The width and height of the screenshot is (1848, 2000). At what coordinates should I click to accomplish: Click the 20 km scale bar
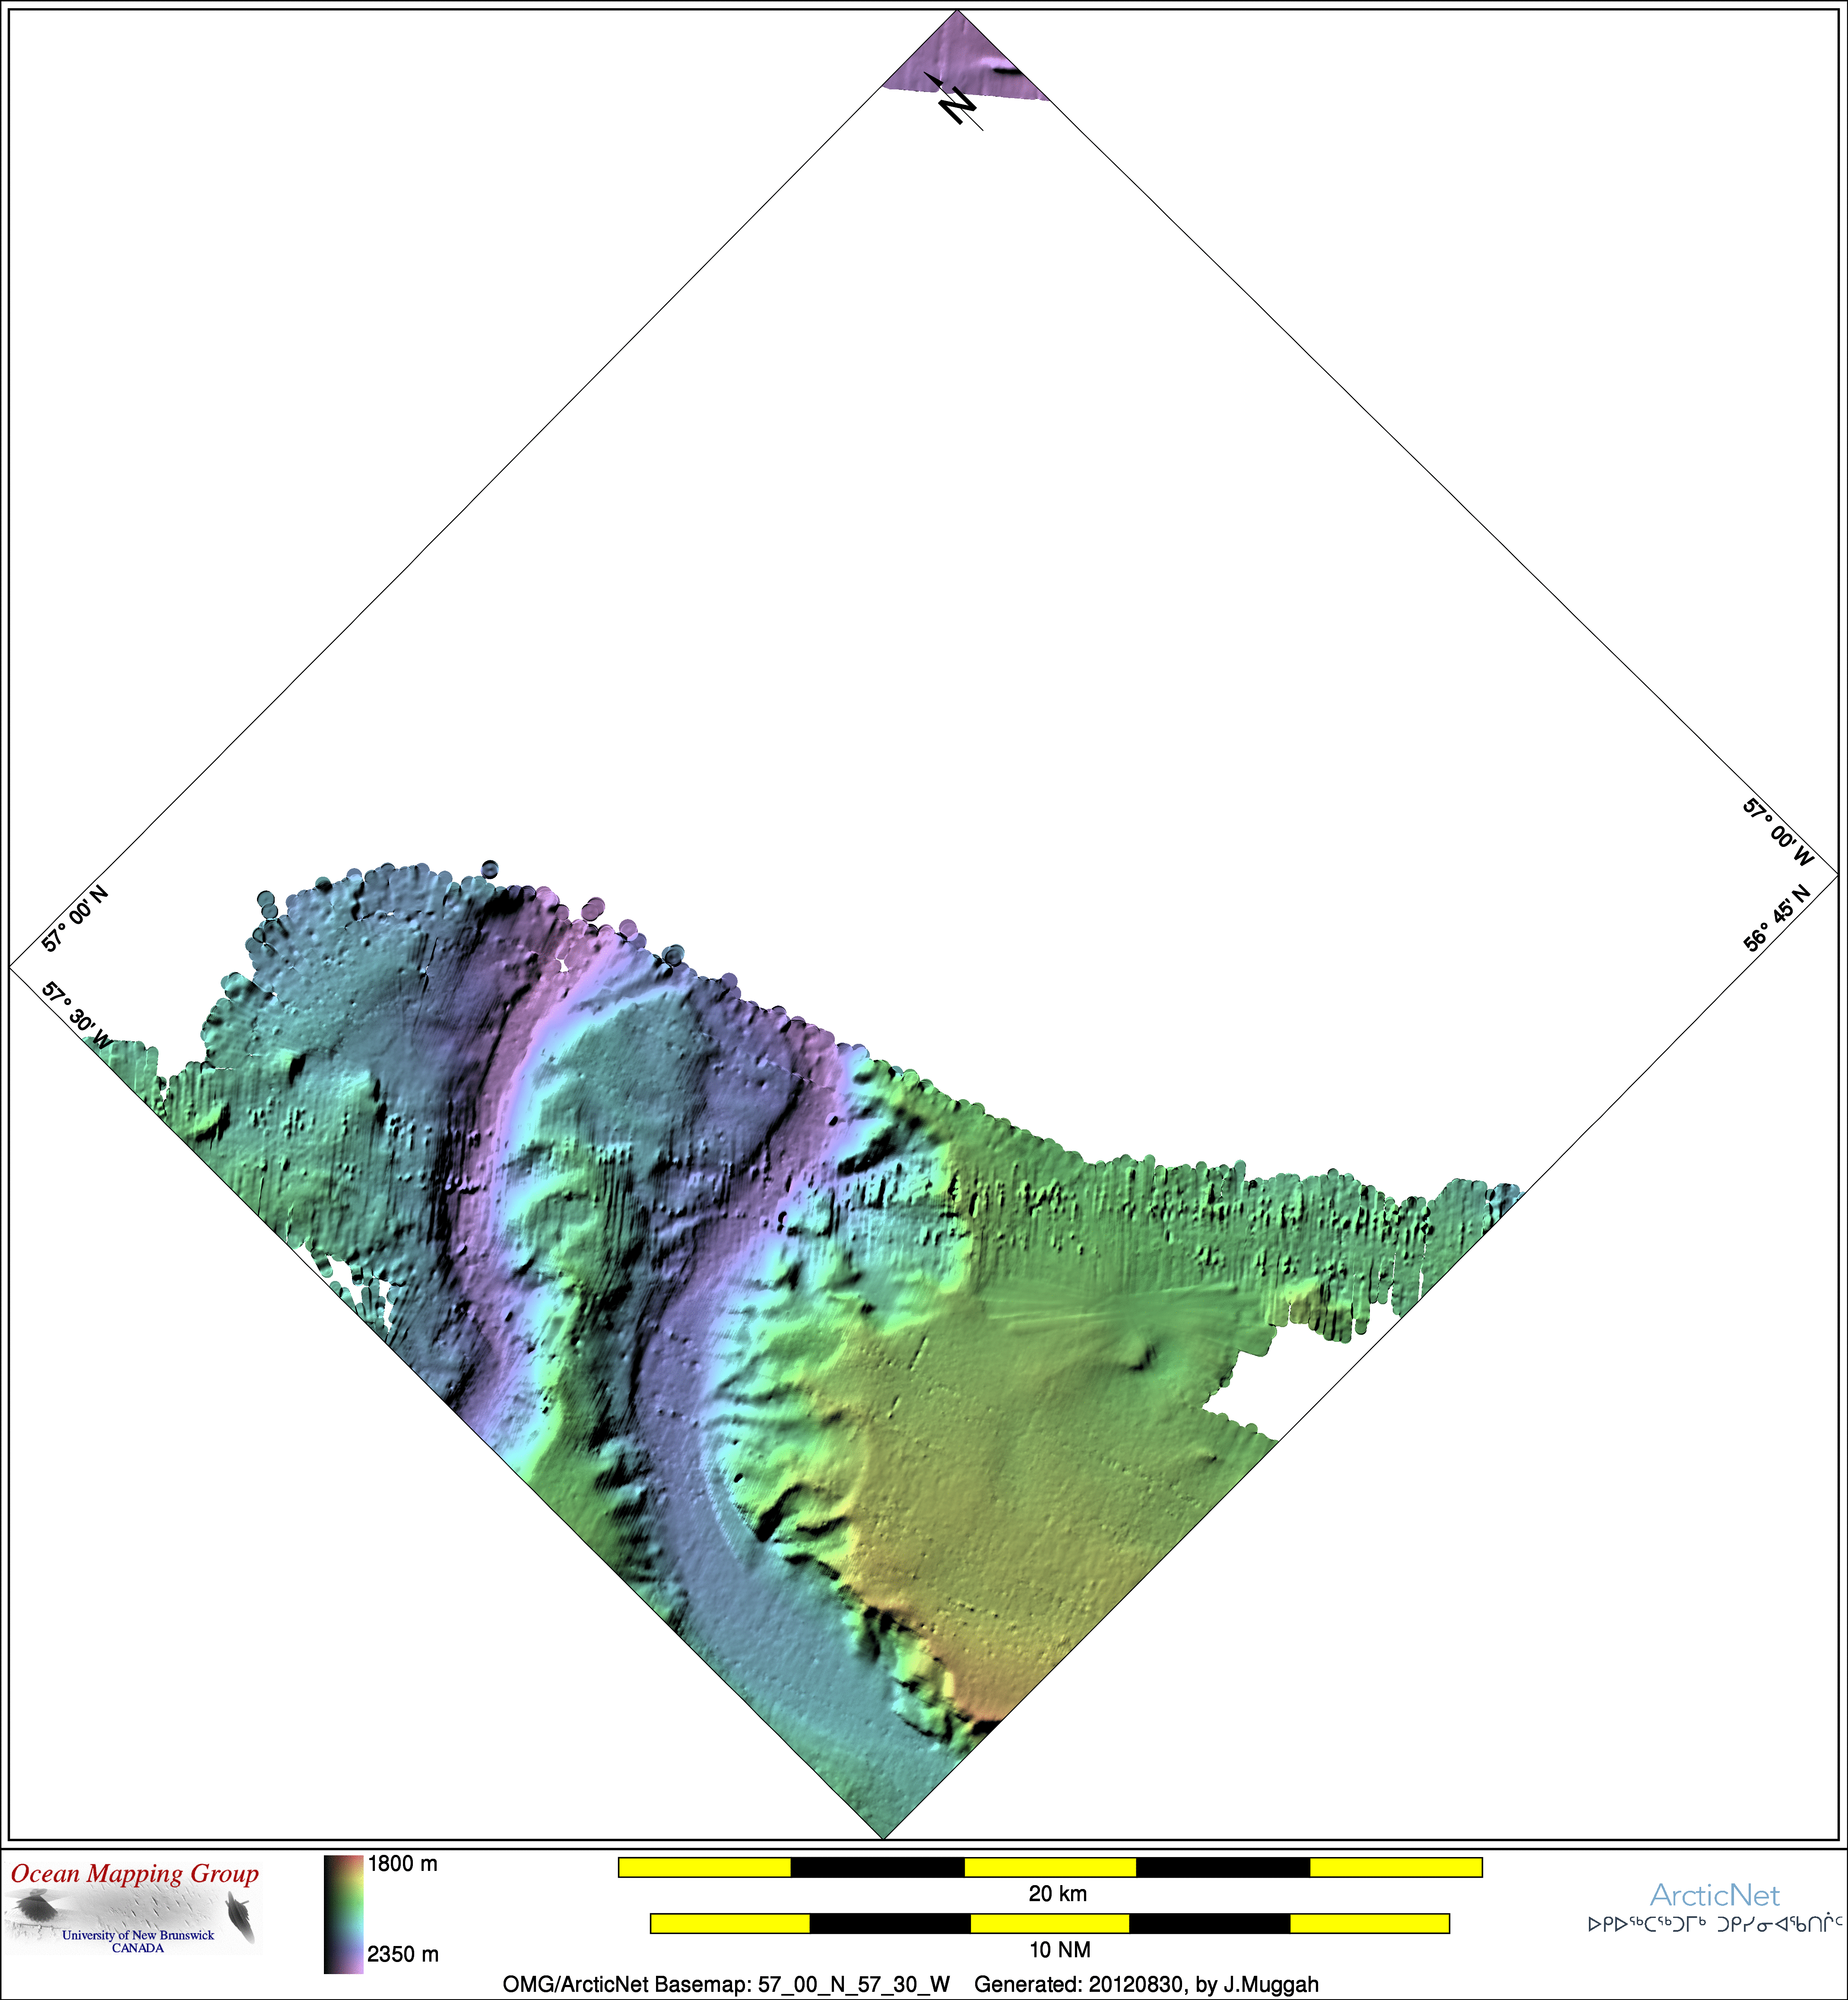1050,1867
